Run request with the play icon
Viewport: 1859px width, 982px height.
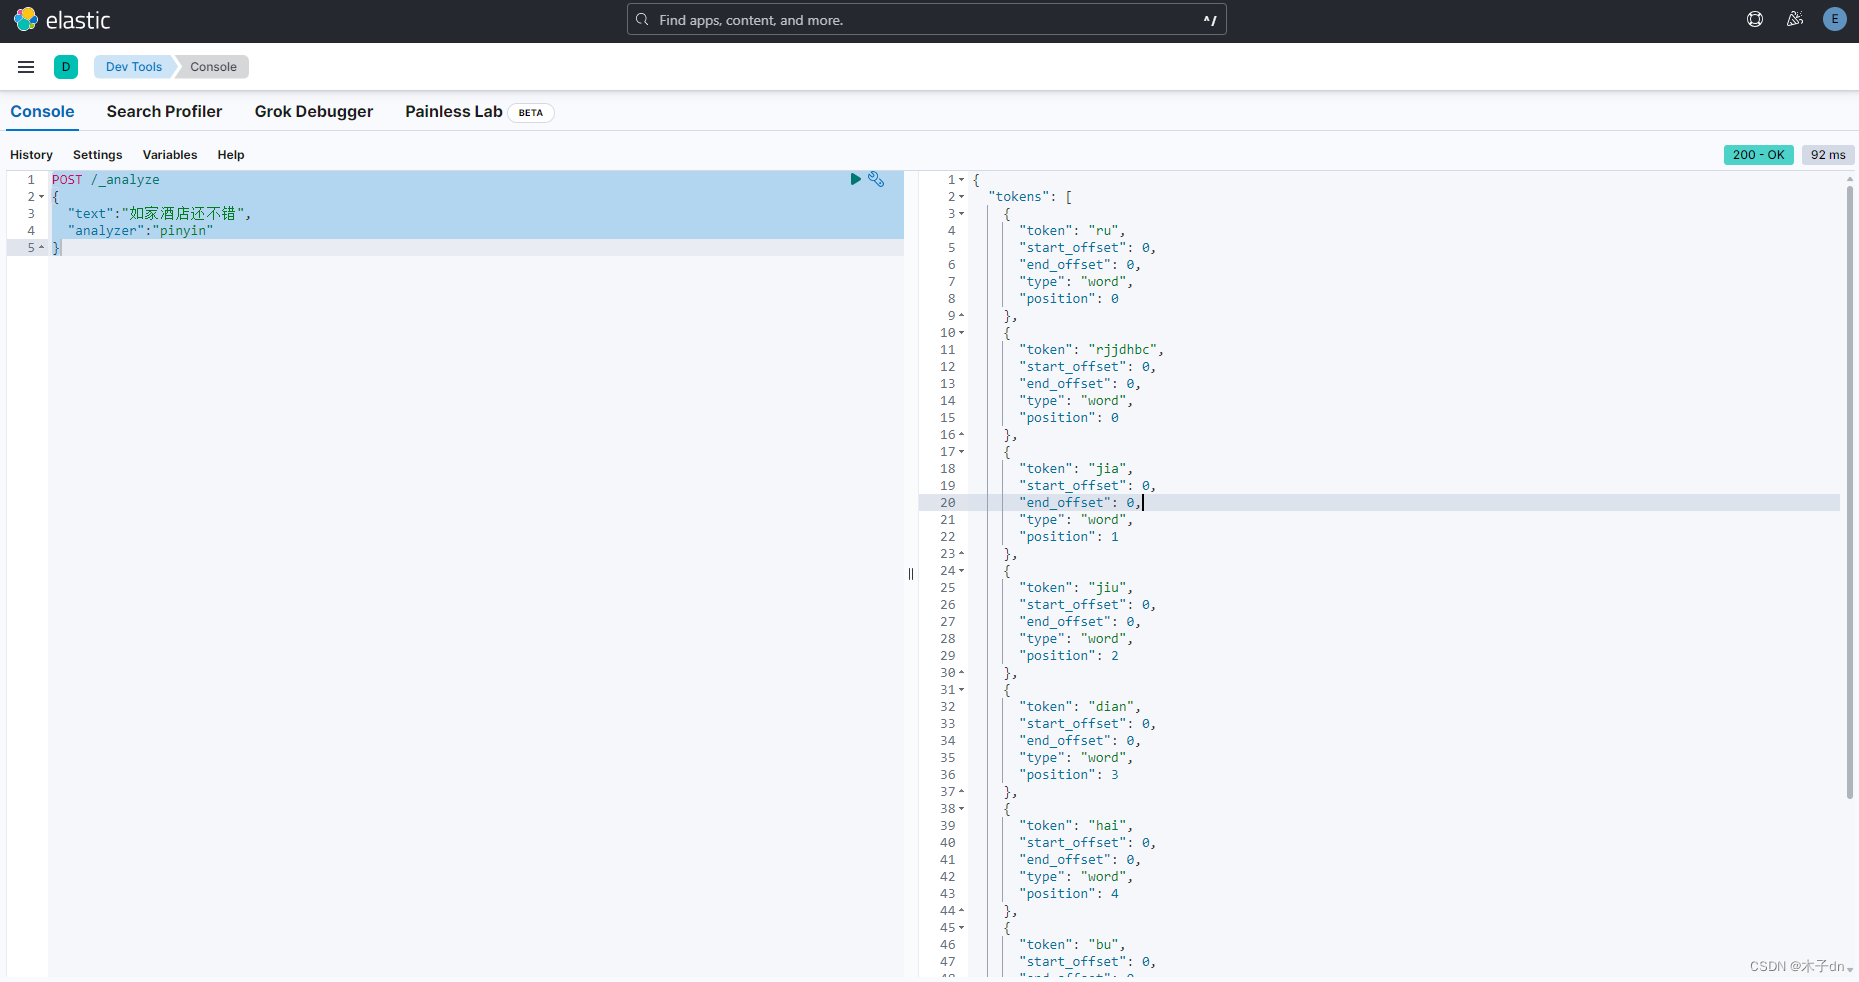pos(855,179)
